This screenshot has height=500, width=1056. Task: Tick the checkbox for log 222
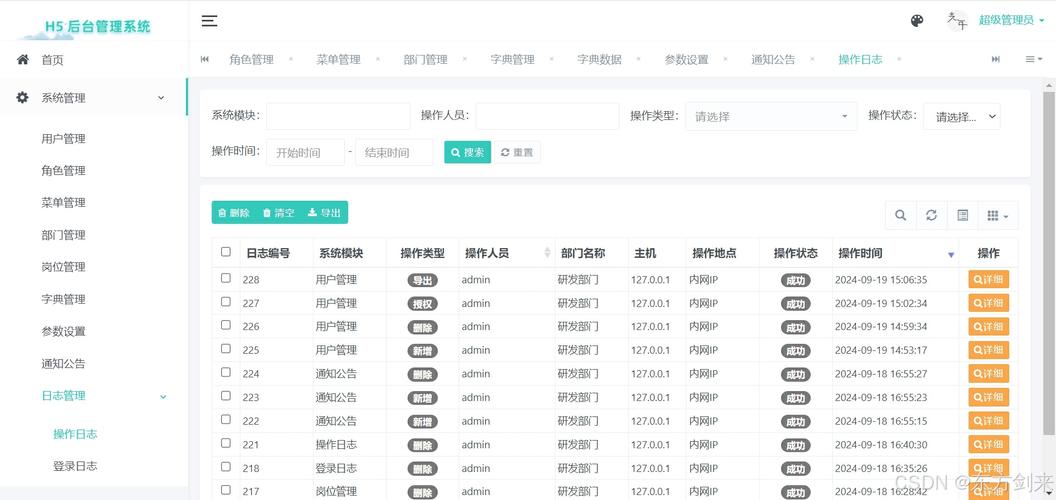[x=226, y=419]
